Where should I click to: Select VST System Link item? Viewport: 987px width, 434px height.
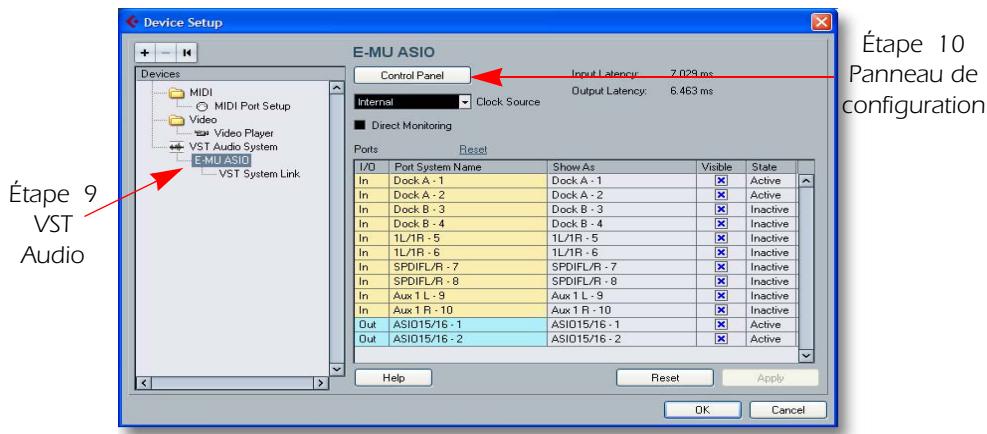click(x=258, y=172)
